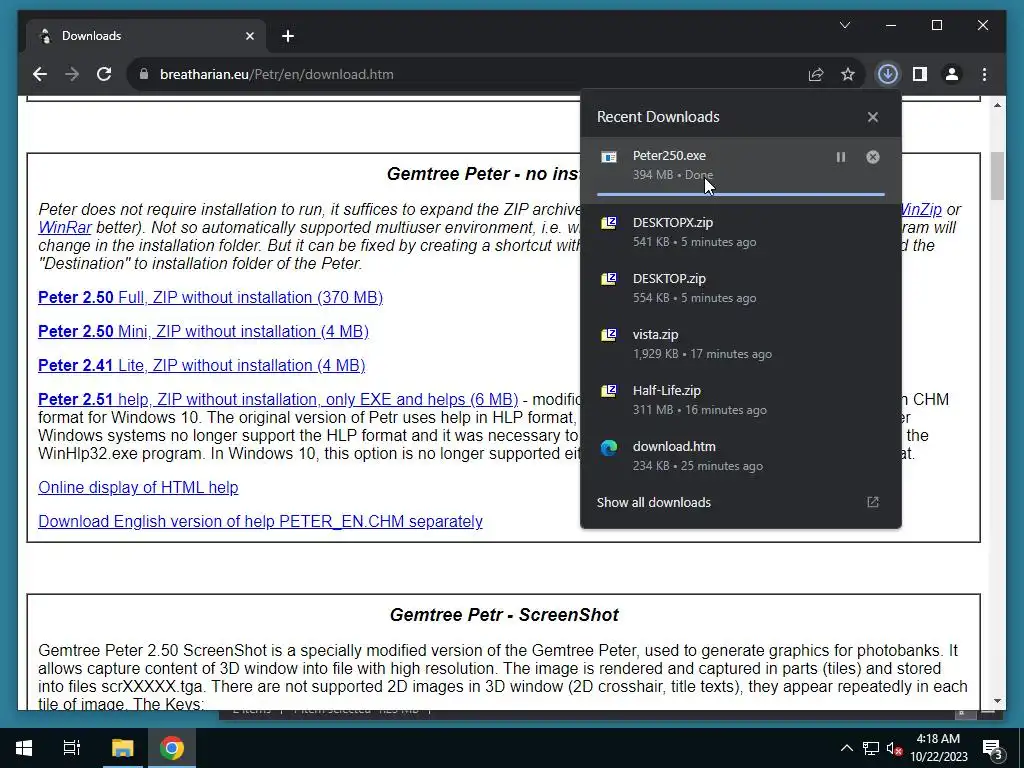This screenshot has width=1024, height=768.
Task: Select the Downloads browser tab
Action: (x=146, y=36)
